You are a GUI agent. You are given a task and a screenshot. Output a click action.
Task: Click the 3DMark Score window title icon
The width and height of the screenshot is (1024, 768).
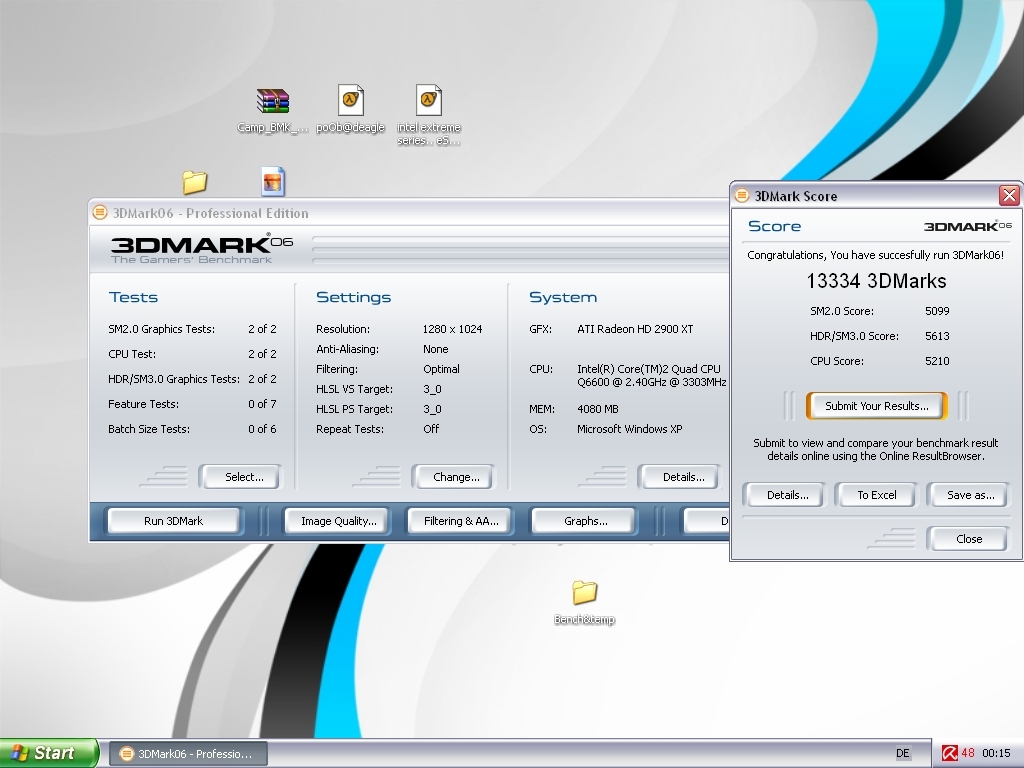(742, 195)
